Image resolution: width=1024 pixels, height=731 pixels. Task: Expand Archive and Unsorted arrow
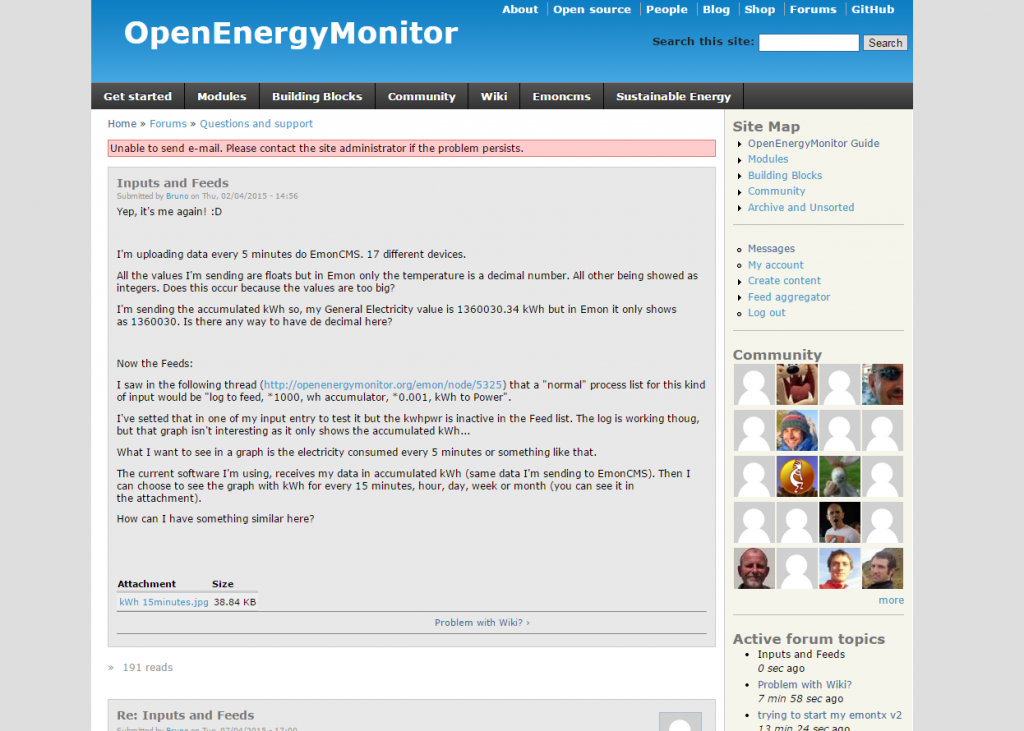pos(739,208)
